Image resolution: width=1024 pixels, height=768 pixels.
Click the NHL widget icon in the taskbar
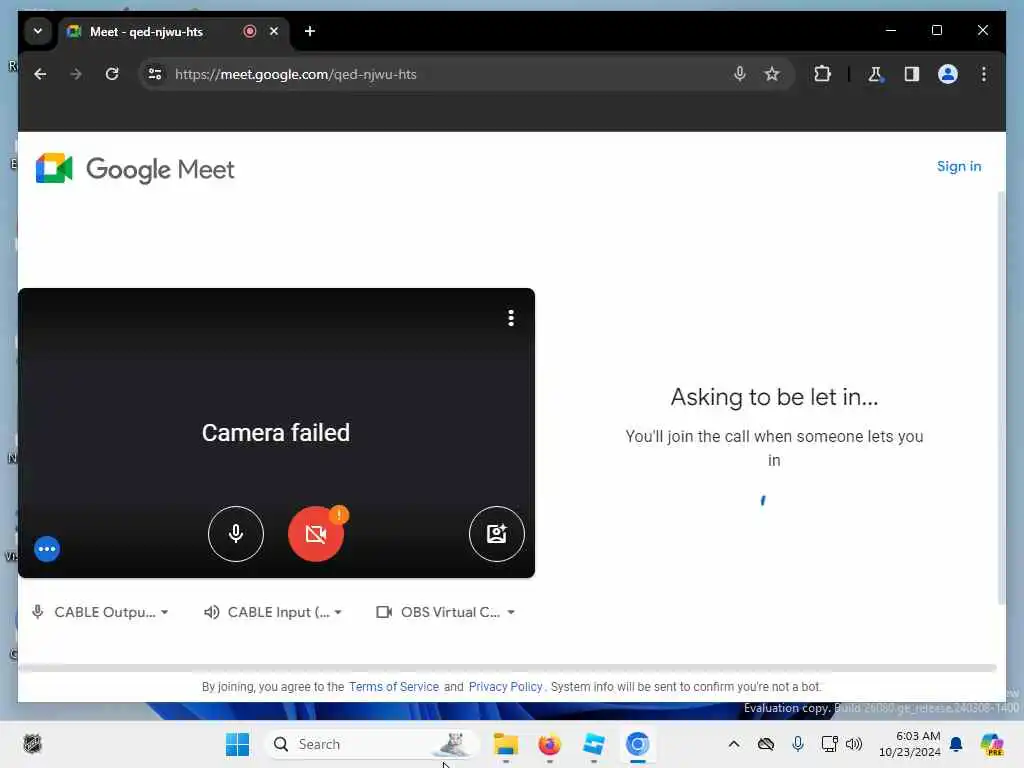pos(32,744)
